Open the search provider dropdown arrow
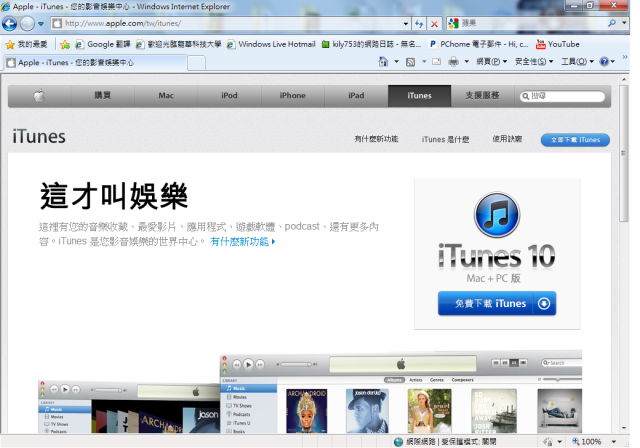640x448 pixels. tap(624, 23)
